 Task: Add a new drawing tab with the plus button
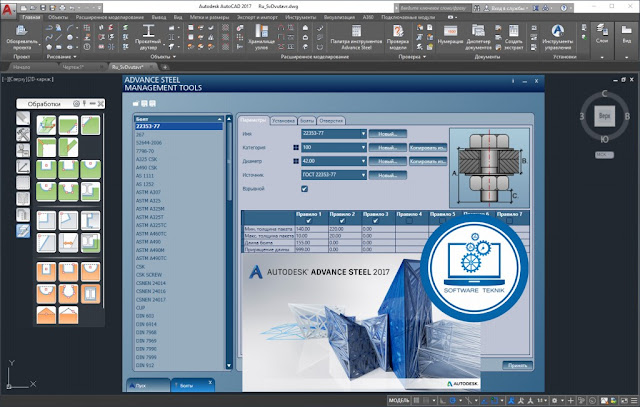[165, 67]
